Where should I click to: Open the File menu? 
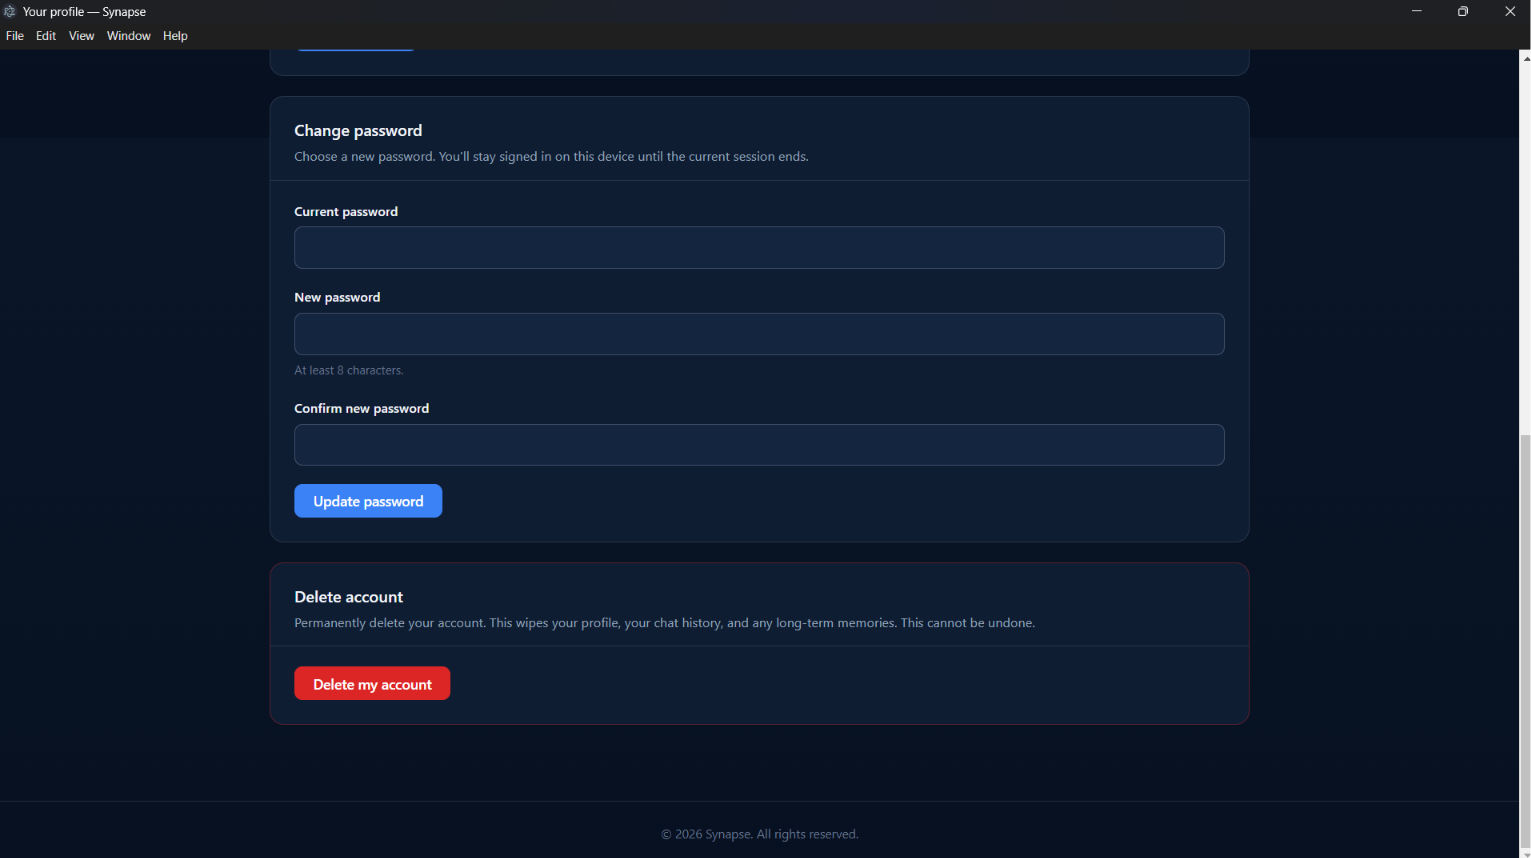click(x=15, y=36)
